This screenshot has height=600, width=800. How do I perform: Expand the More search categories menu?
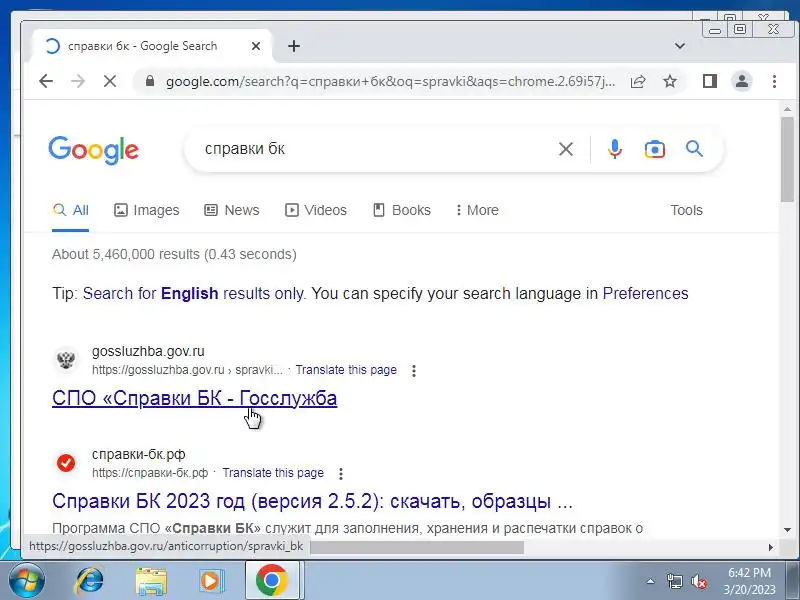click(477, 210)
